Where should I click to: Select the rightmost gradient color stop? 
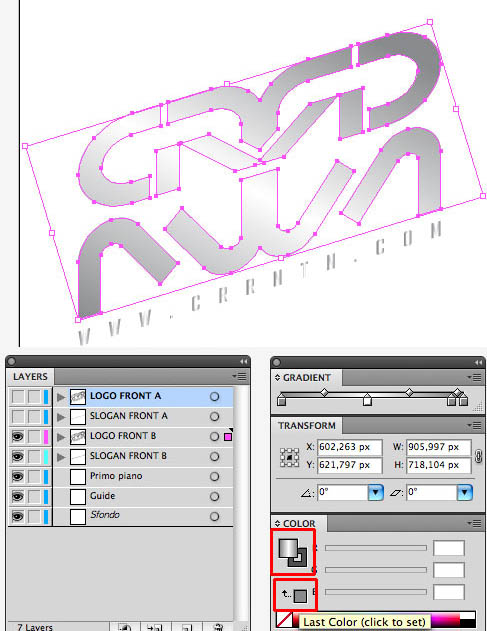click(x=463, y=400)
